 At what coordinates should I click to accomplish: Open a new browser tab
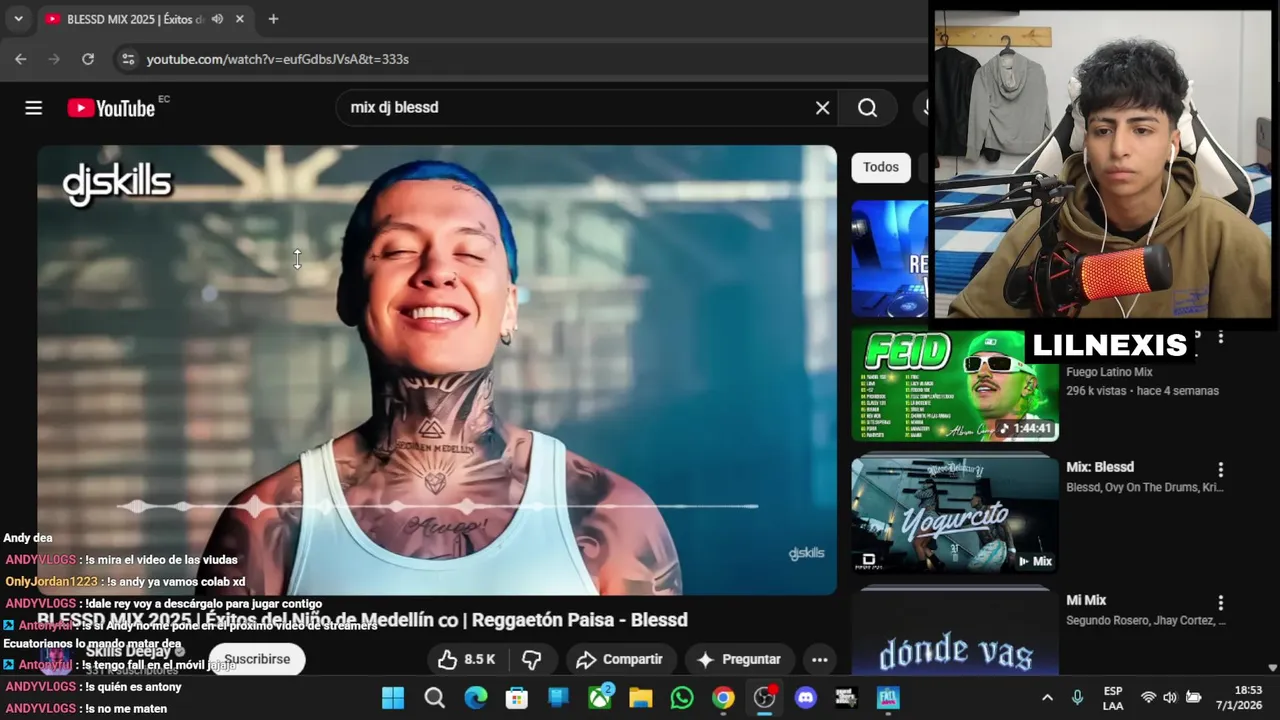(273, 19)
